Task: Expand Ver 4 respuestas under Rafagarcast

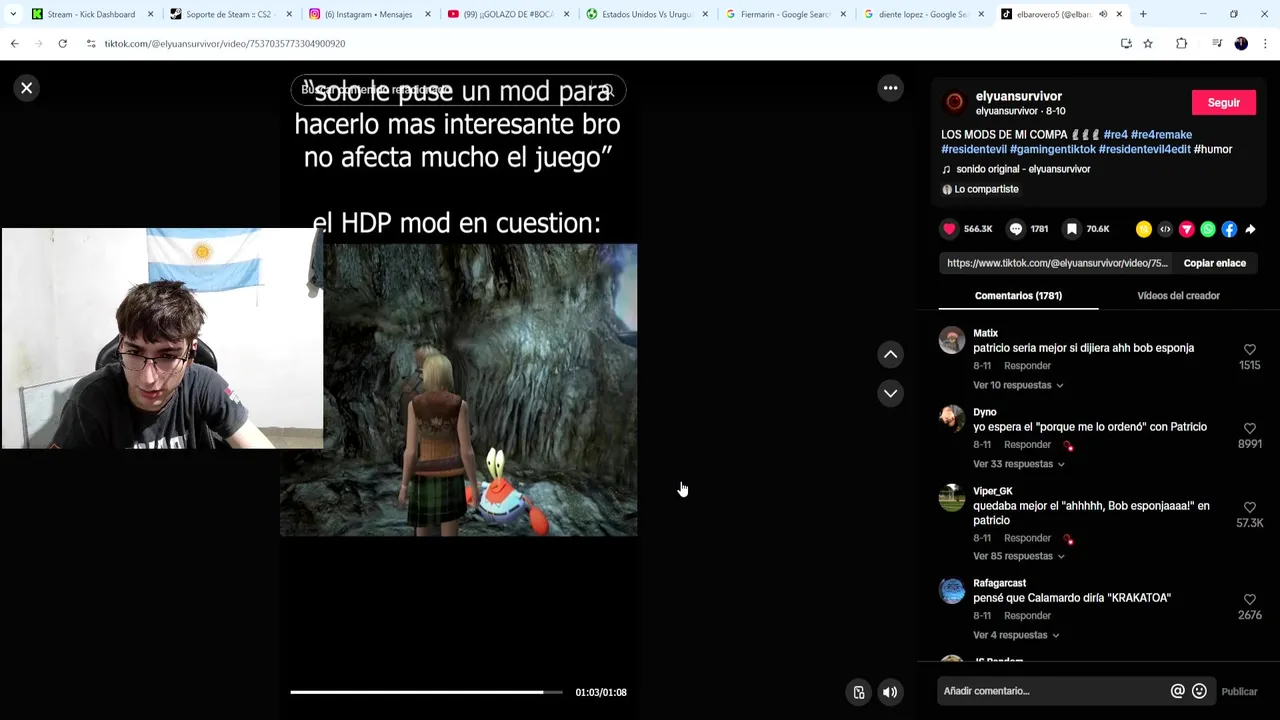Action: (1016, 635)
